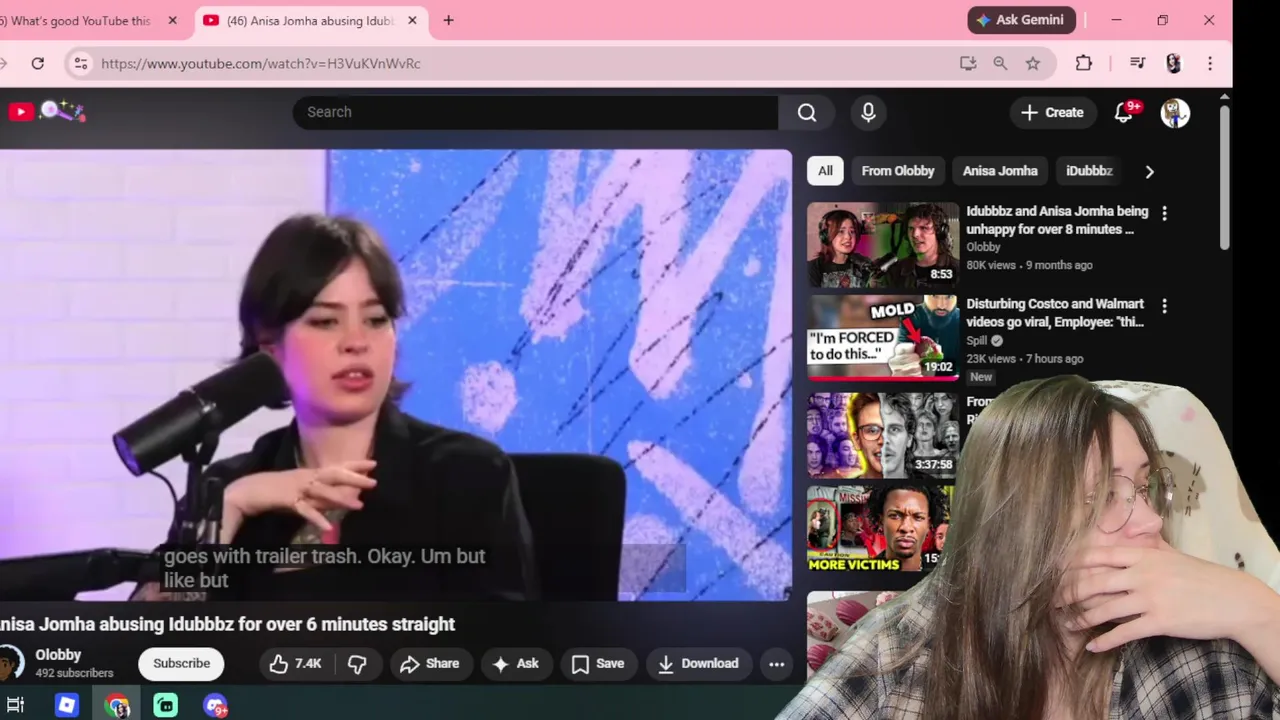Select the All filter chip

pyautogui.click(x=825, y=171)
